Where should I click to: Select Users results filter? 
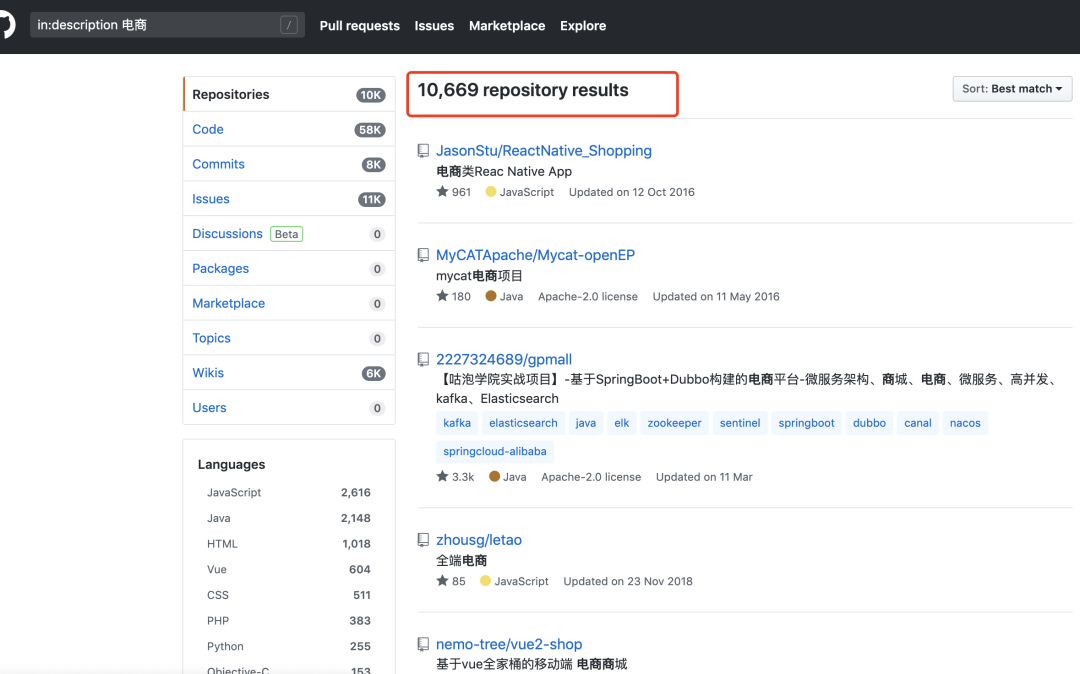coord(289,408)
